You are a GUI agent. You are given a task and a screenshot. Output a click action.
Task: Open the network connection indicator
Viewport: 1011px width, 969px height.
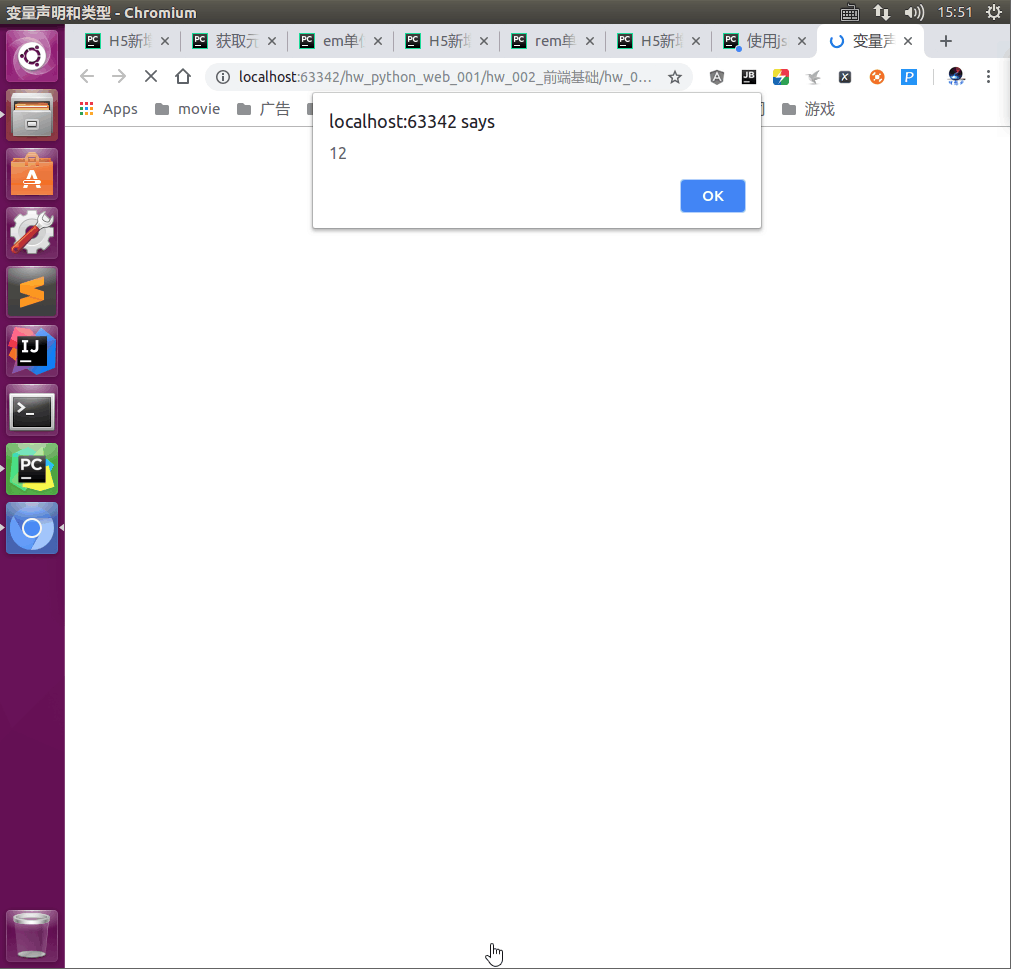tap(881, 12)
